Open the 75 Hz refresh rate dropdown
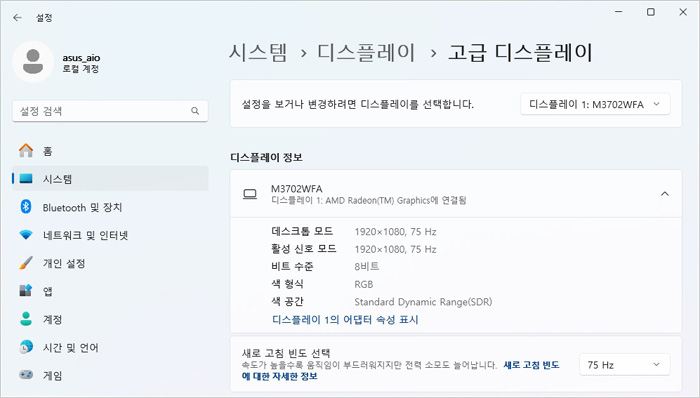 coord(624,365)
